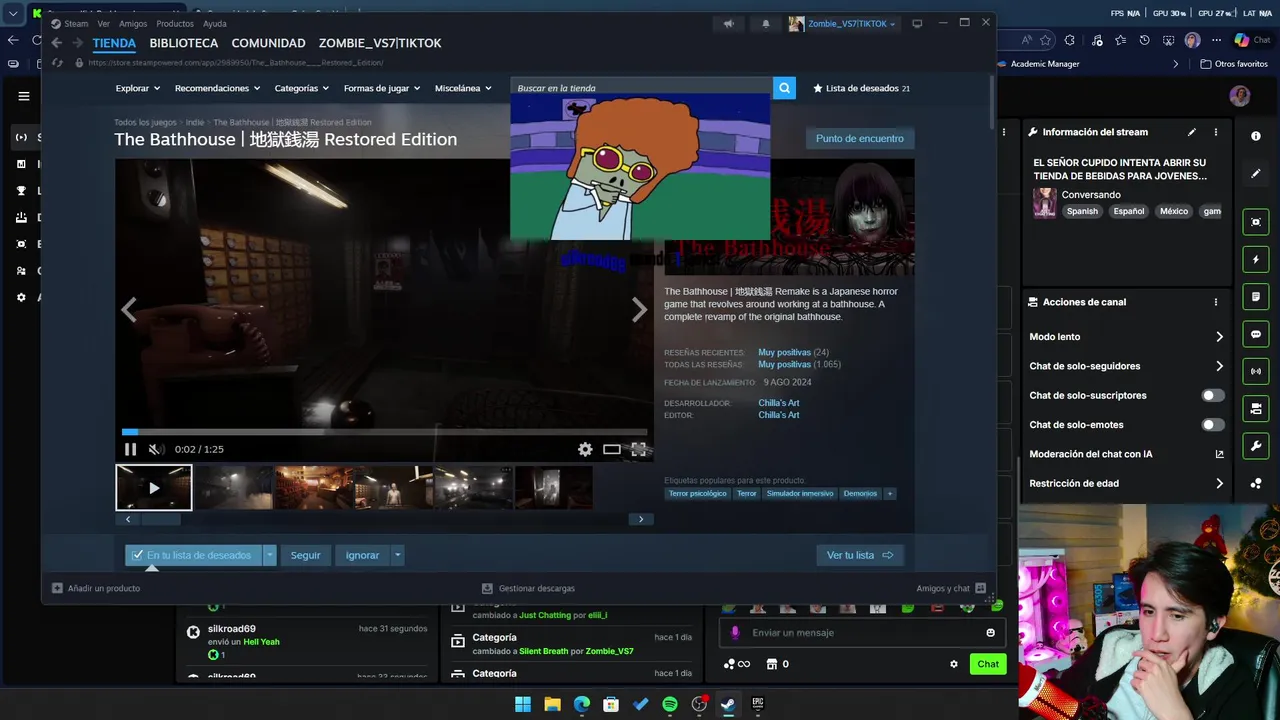Seek within the trailer progress bar
The width and height of the screenshot is (1280, 720).
[385, 432]
